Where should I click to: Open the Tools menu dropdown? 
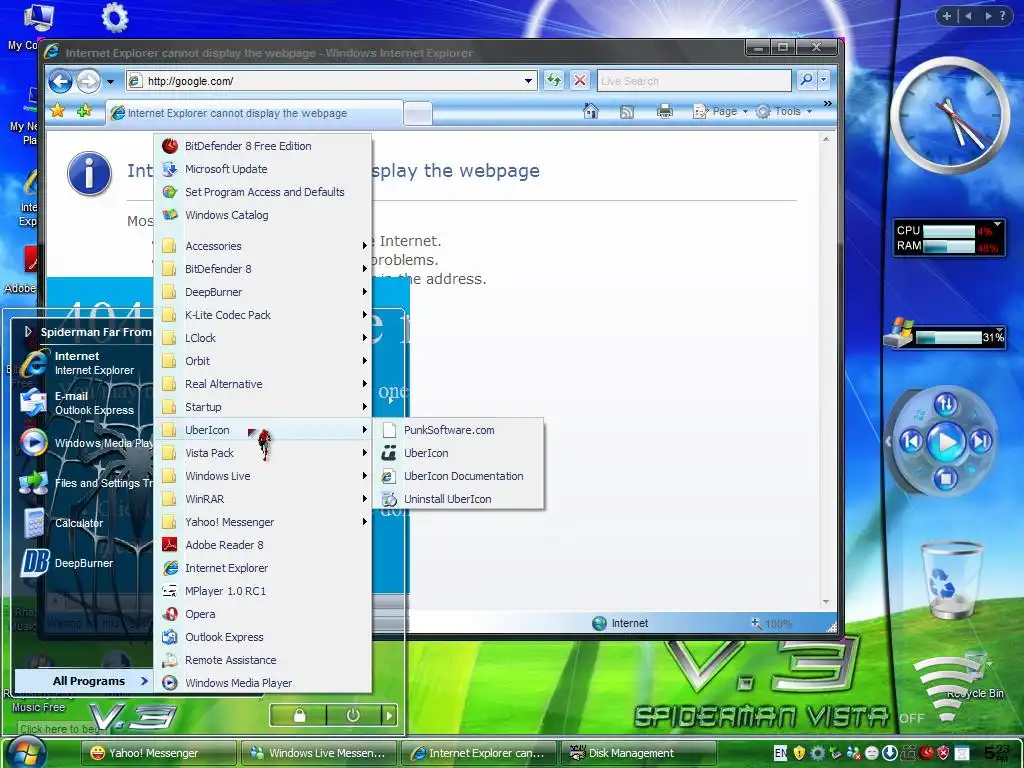tap(784, 112)
